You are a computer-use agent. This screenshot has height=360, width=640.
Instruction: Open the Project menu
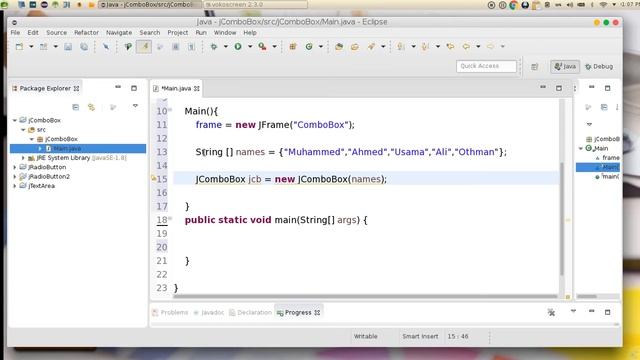tap(178, 32)
